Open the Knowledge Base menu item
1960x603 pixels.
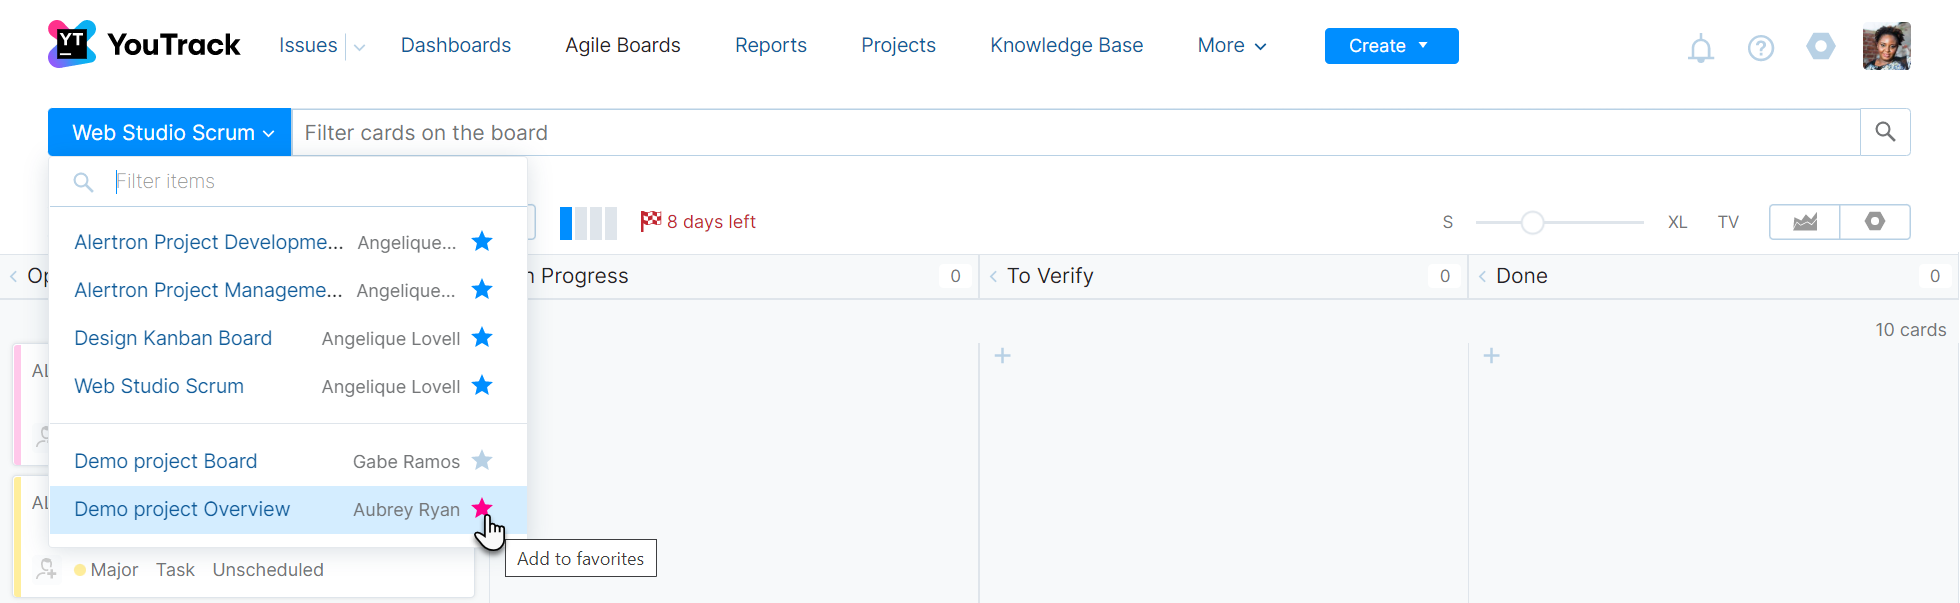(1066, 46)
